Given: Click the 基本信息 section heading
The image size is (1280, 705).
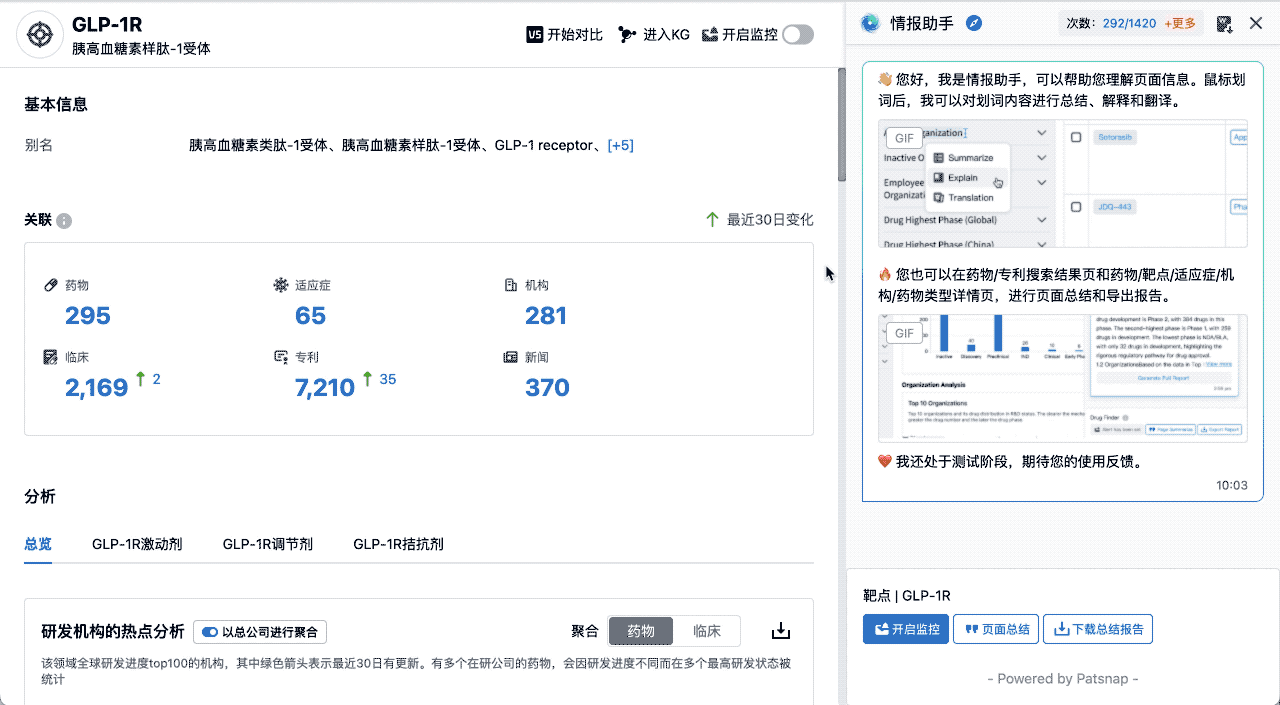Looking at the screenshot, I should point(56,104).
